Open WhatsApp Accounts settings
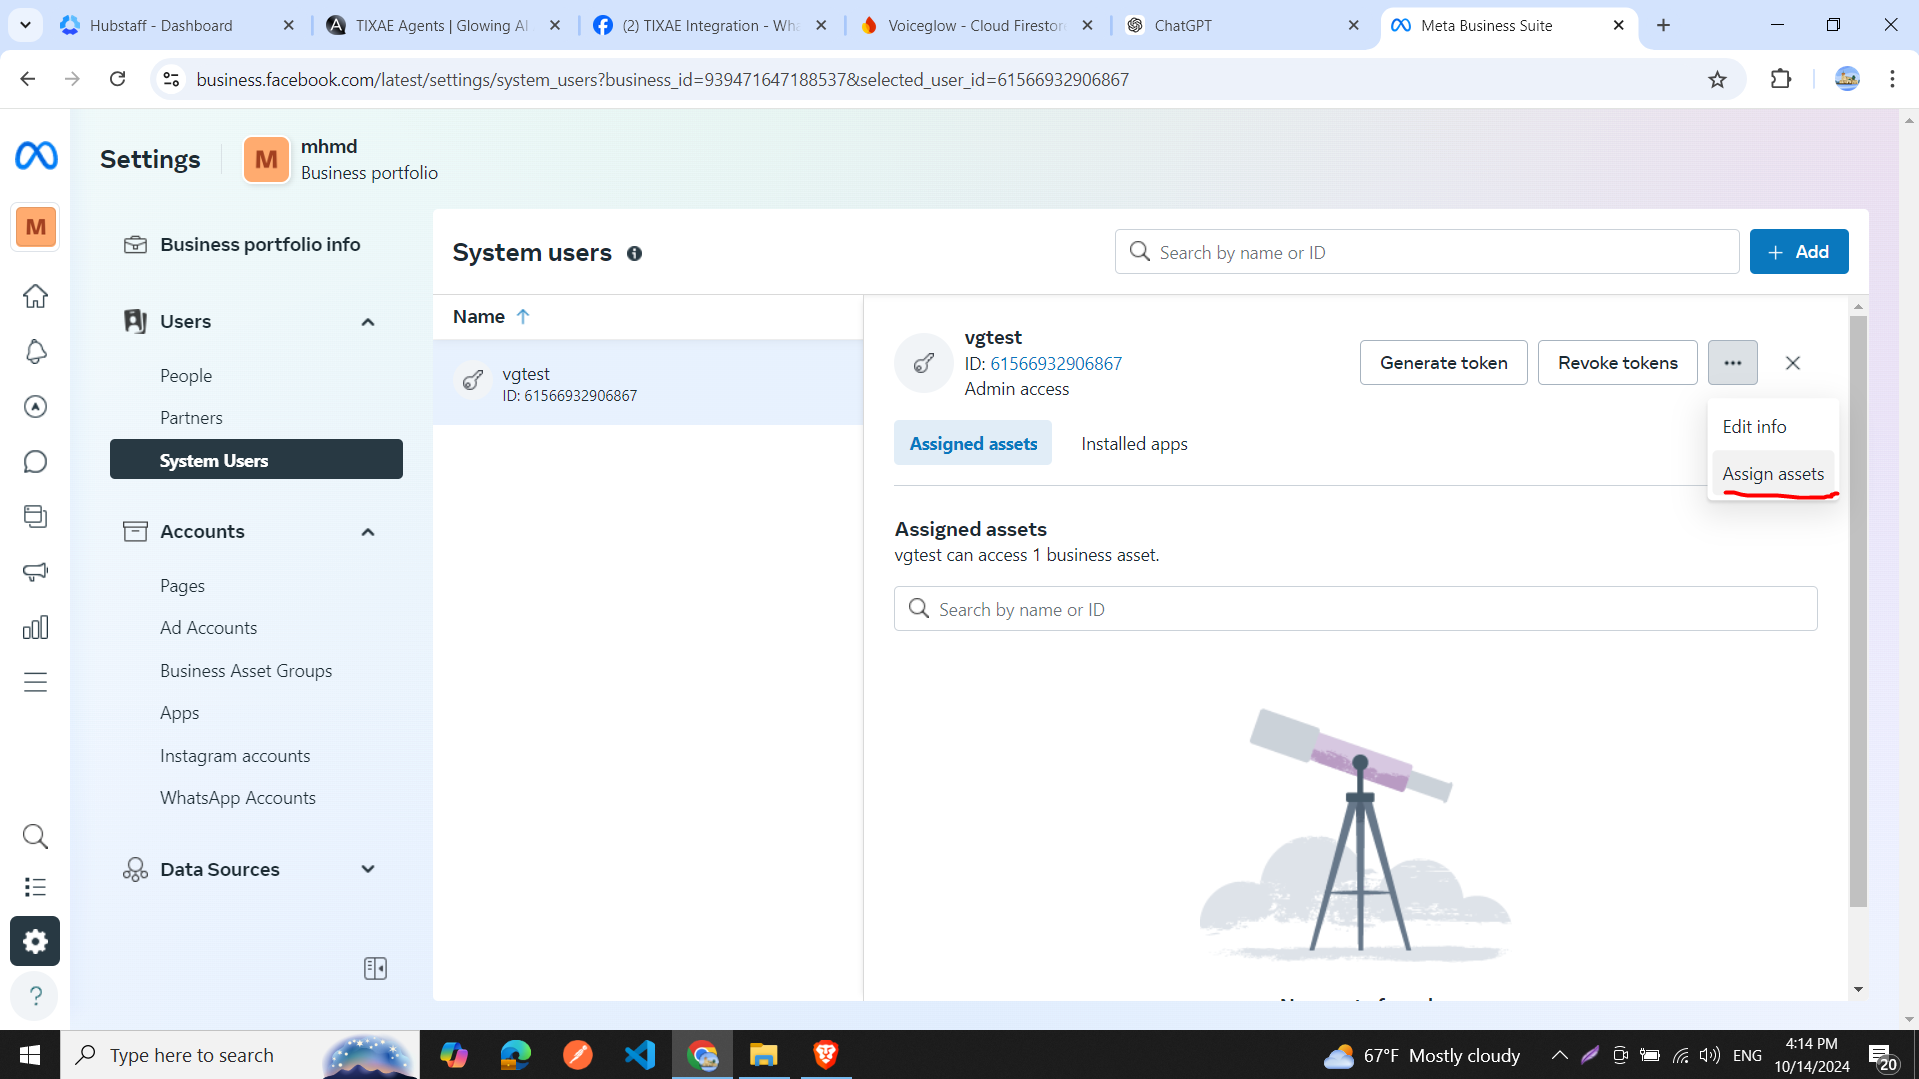The width and height of the screenshot is (1919, 1079). coord(238,798)
